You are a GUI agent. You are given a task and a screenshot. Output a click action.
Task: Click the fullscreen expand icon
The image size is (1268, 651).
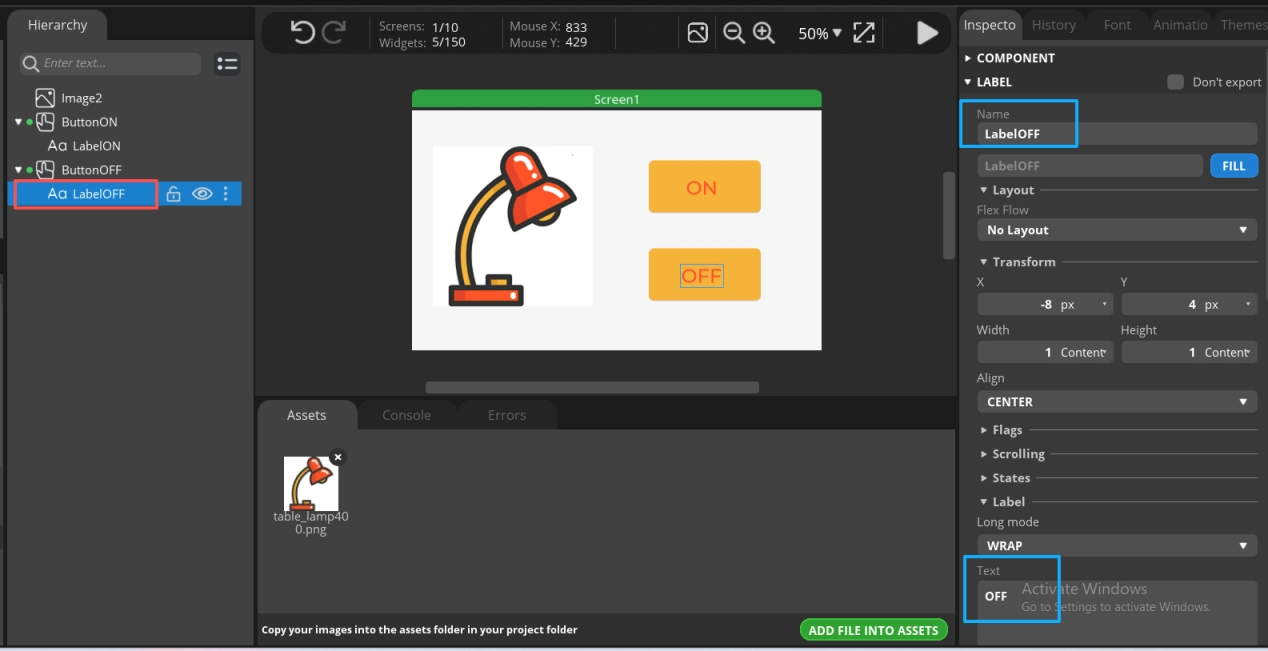(864, 33)
